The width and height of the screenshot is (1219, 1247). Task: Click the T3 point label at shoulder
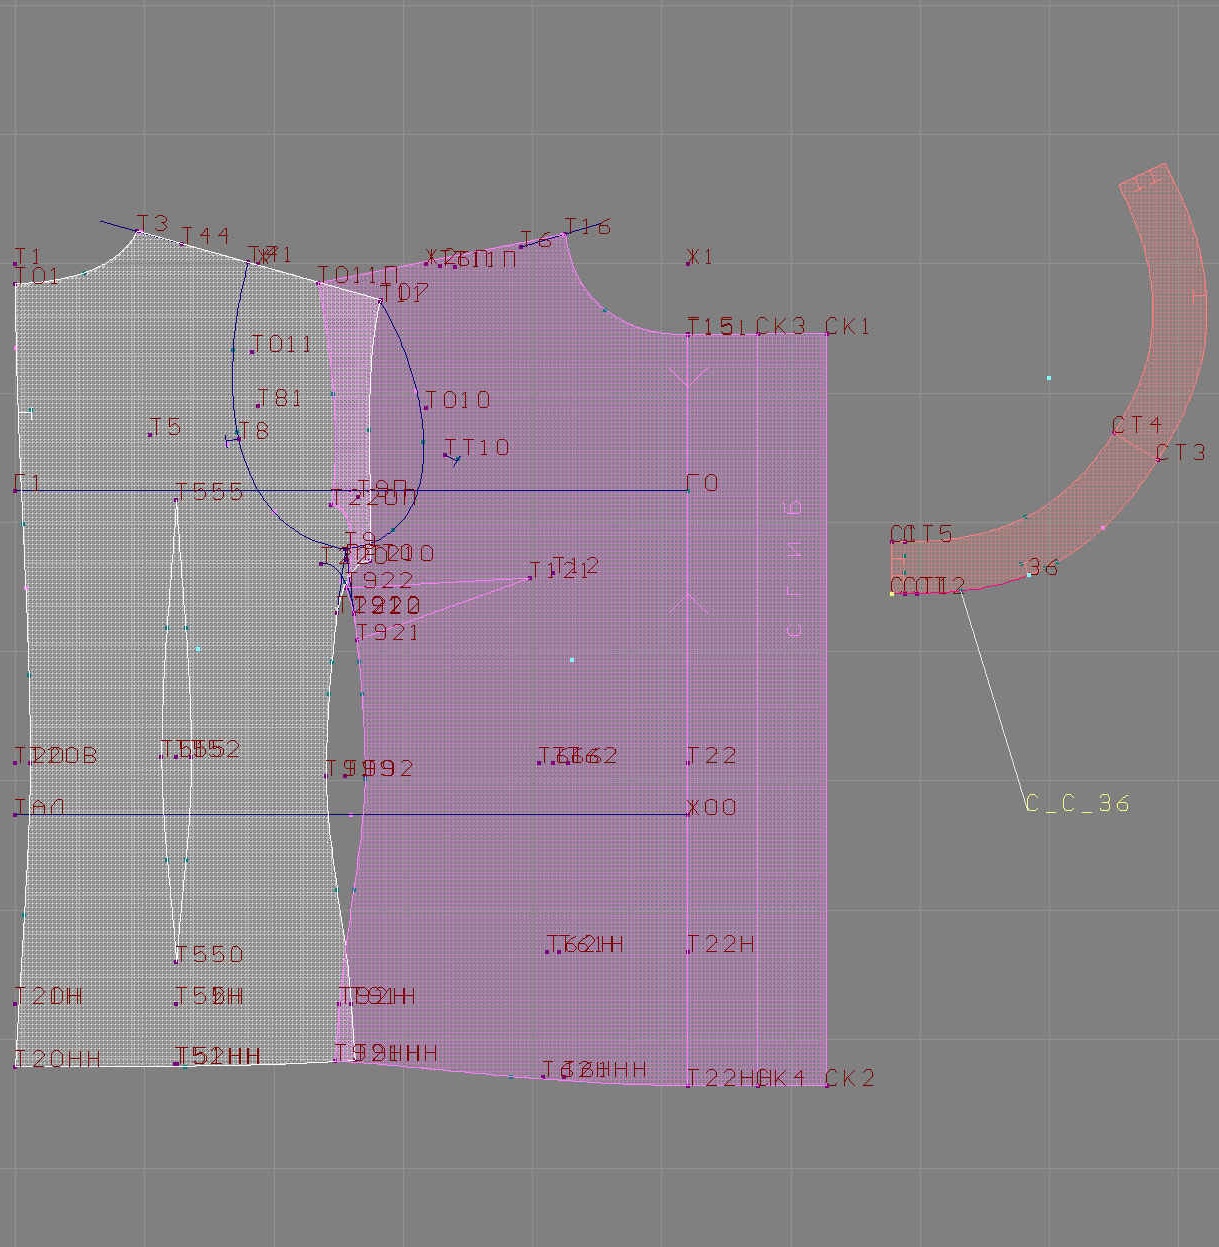click(152, 223)
